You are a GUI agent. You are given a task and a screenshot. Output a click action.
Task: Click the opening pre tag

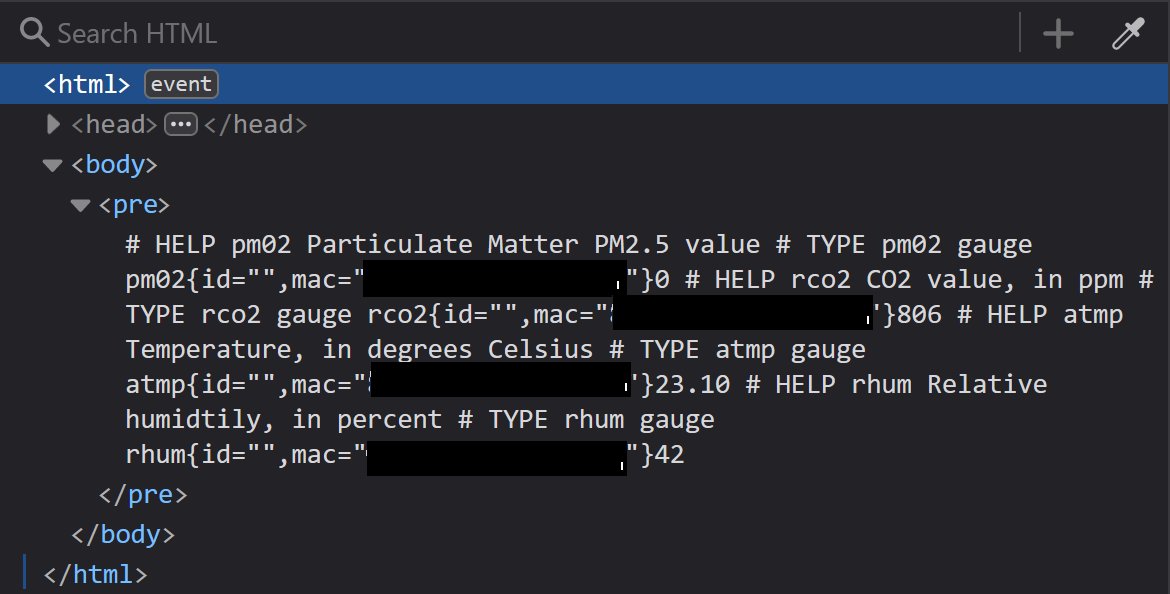[134, 204]
